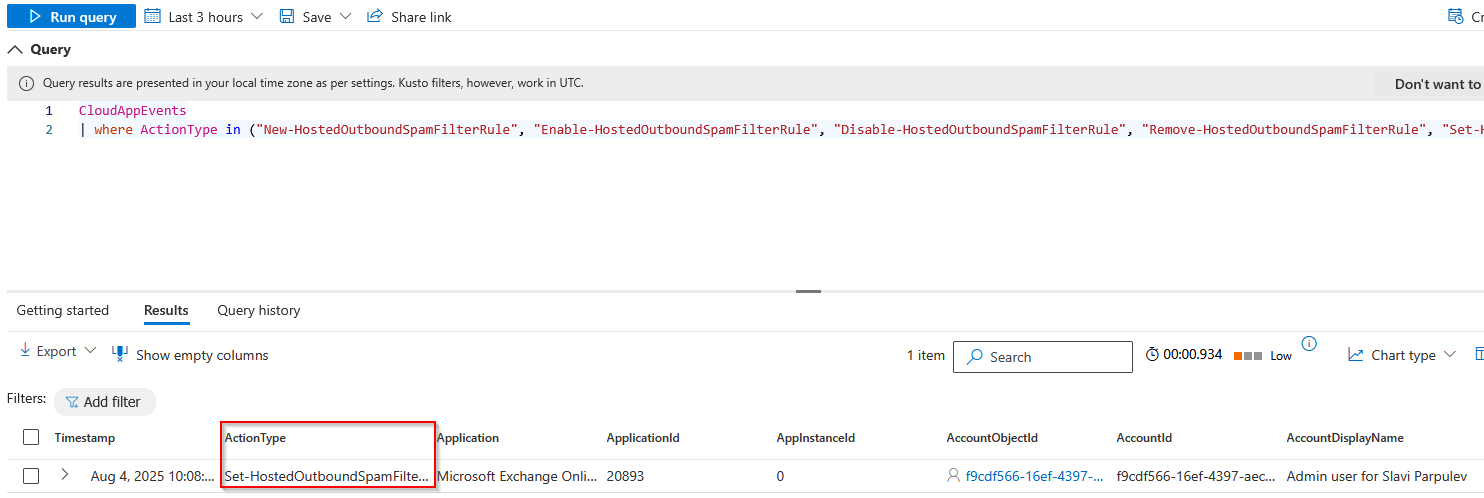1484x498 pixels.
Task: Click the Run query button
Action: (x=71, y=17)
